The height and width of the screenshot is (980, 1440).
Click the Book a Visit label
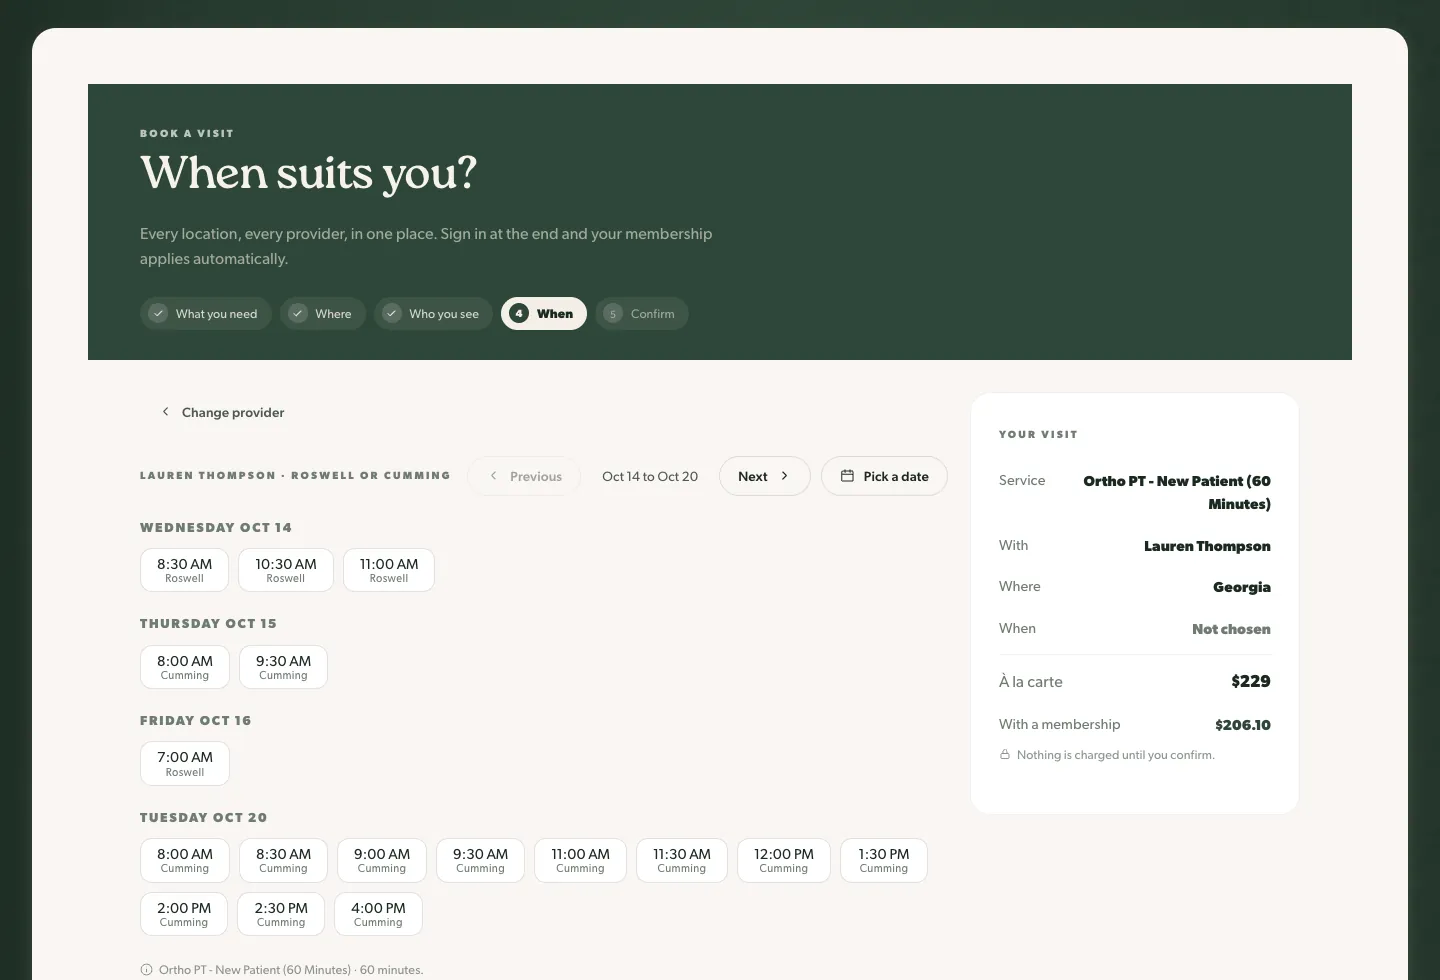187,133
